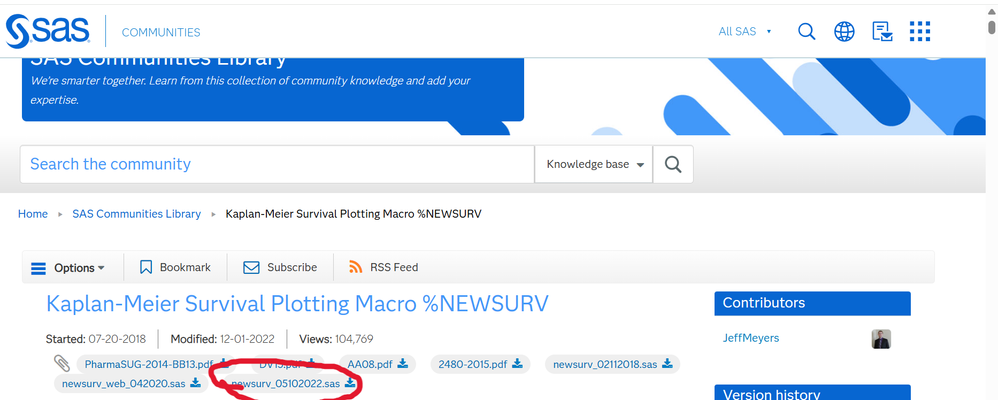
Task: Click the orange RSS icon
Action: point(356,268)
